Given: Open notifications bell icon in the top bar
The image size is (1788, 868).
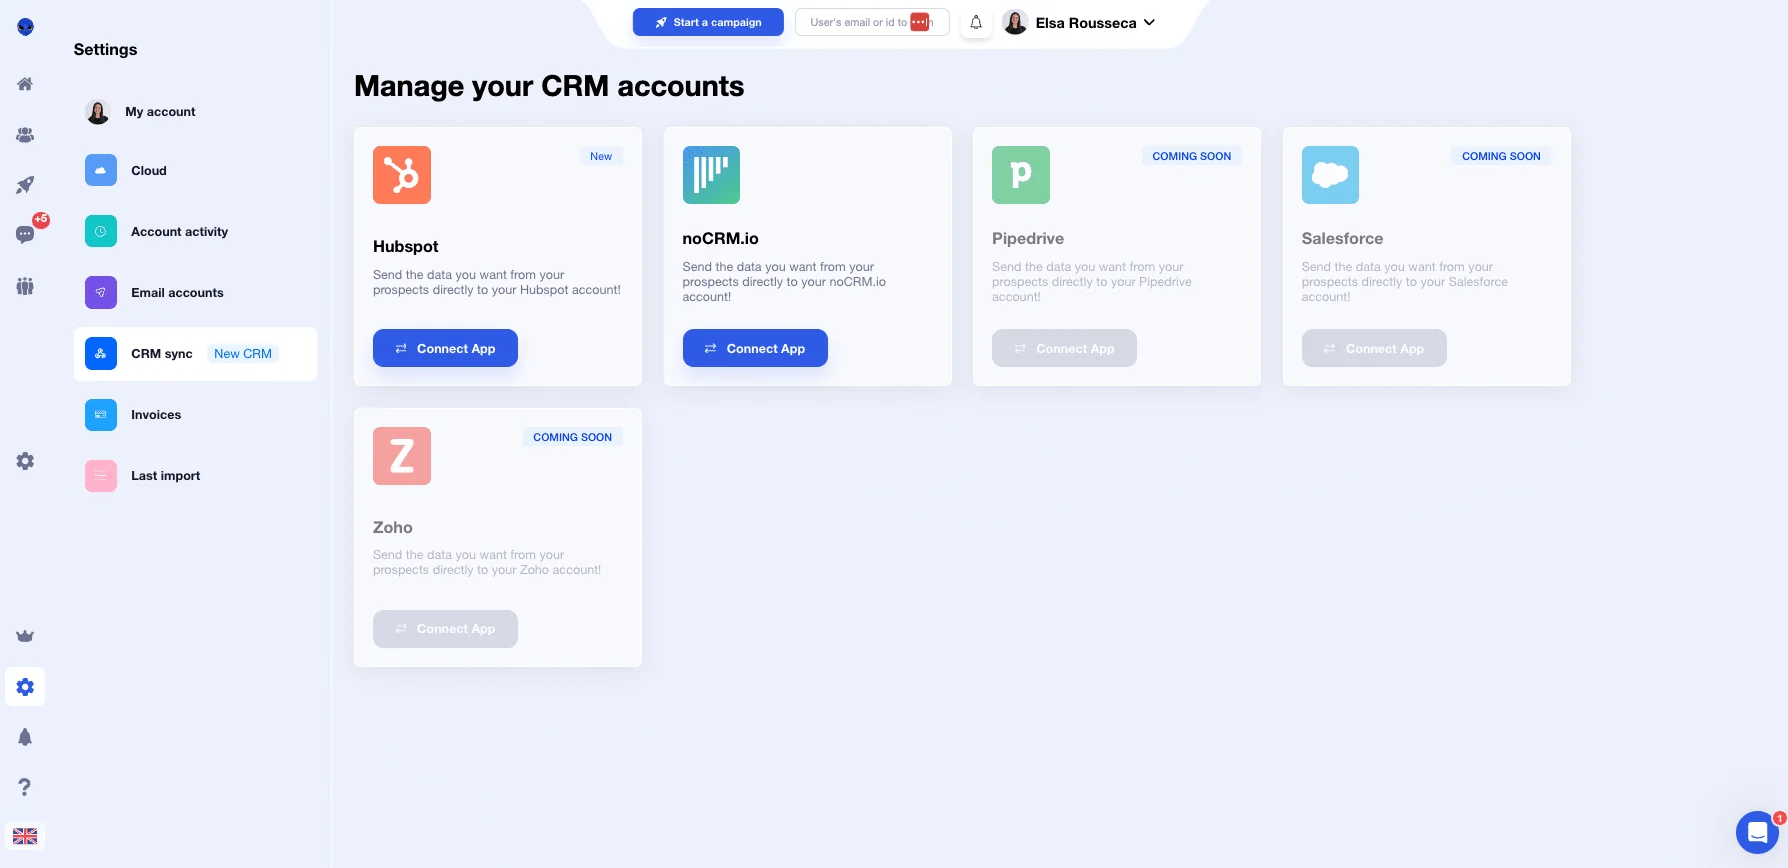Looking at the screenshot, I should [976, 22].
